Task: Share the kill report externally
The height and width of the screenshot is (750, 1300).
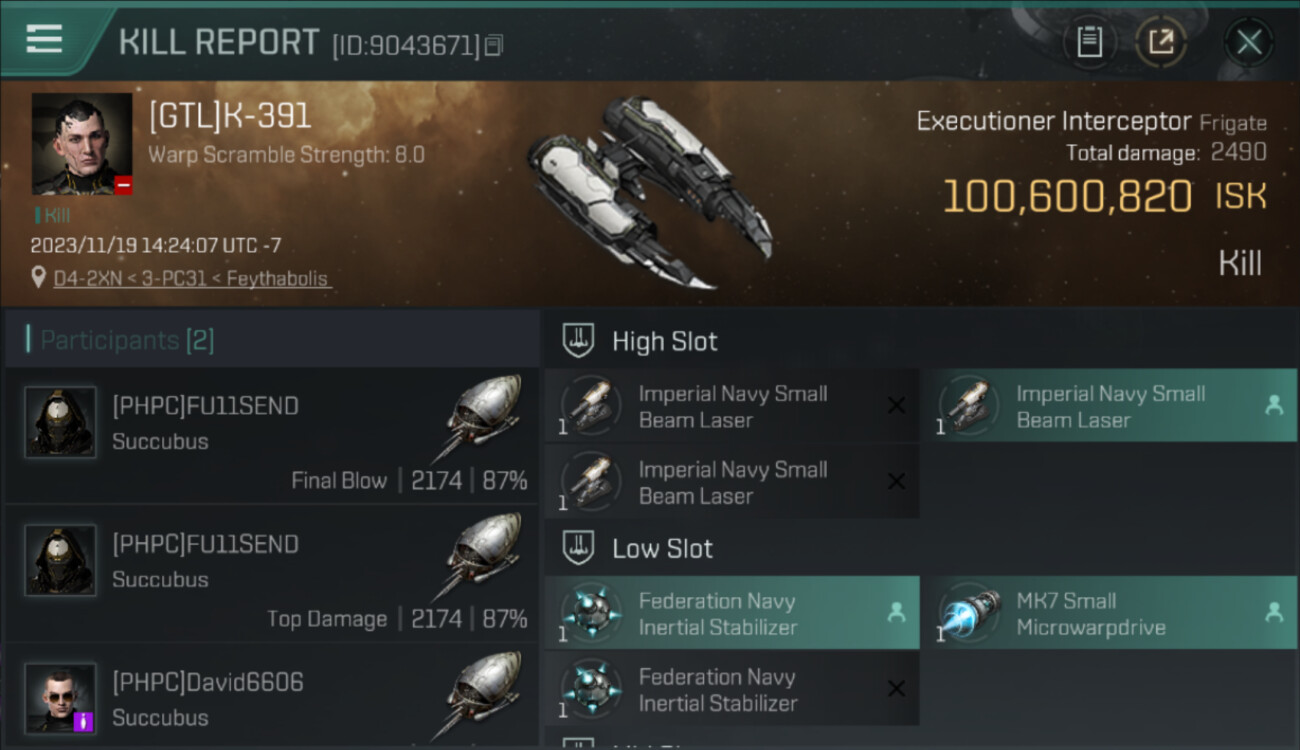Action: (1160, 42)
